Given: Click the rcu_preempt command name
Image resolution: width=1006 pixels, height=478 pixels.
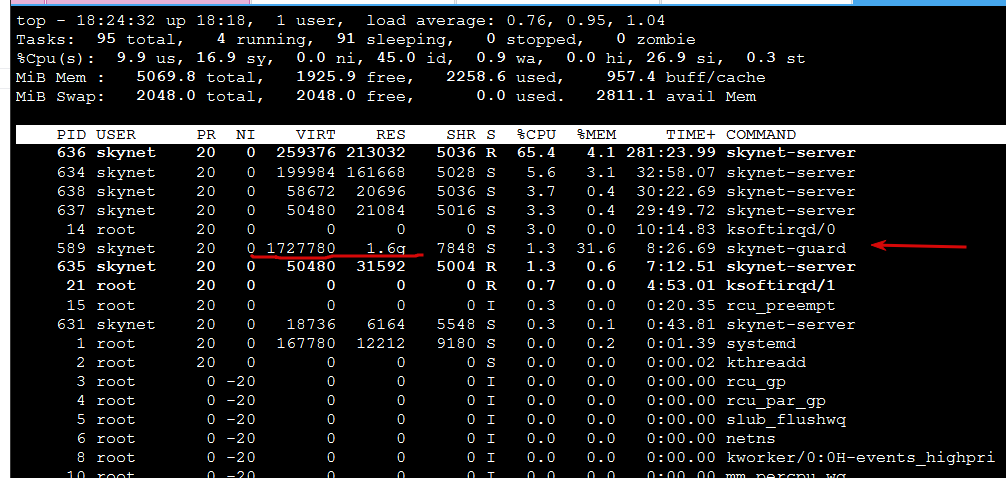Looking at the screenshot, I should pos(781,305).
